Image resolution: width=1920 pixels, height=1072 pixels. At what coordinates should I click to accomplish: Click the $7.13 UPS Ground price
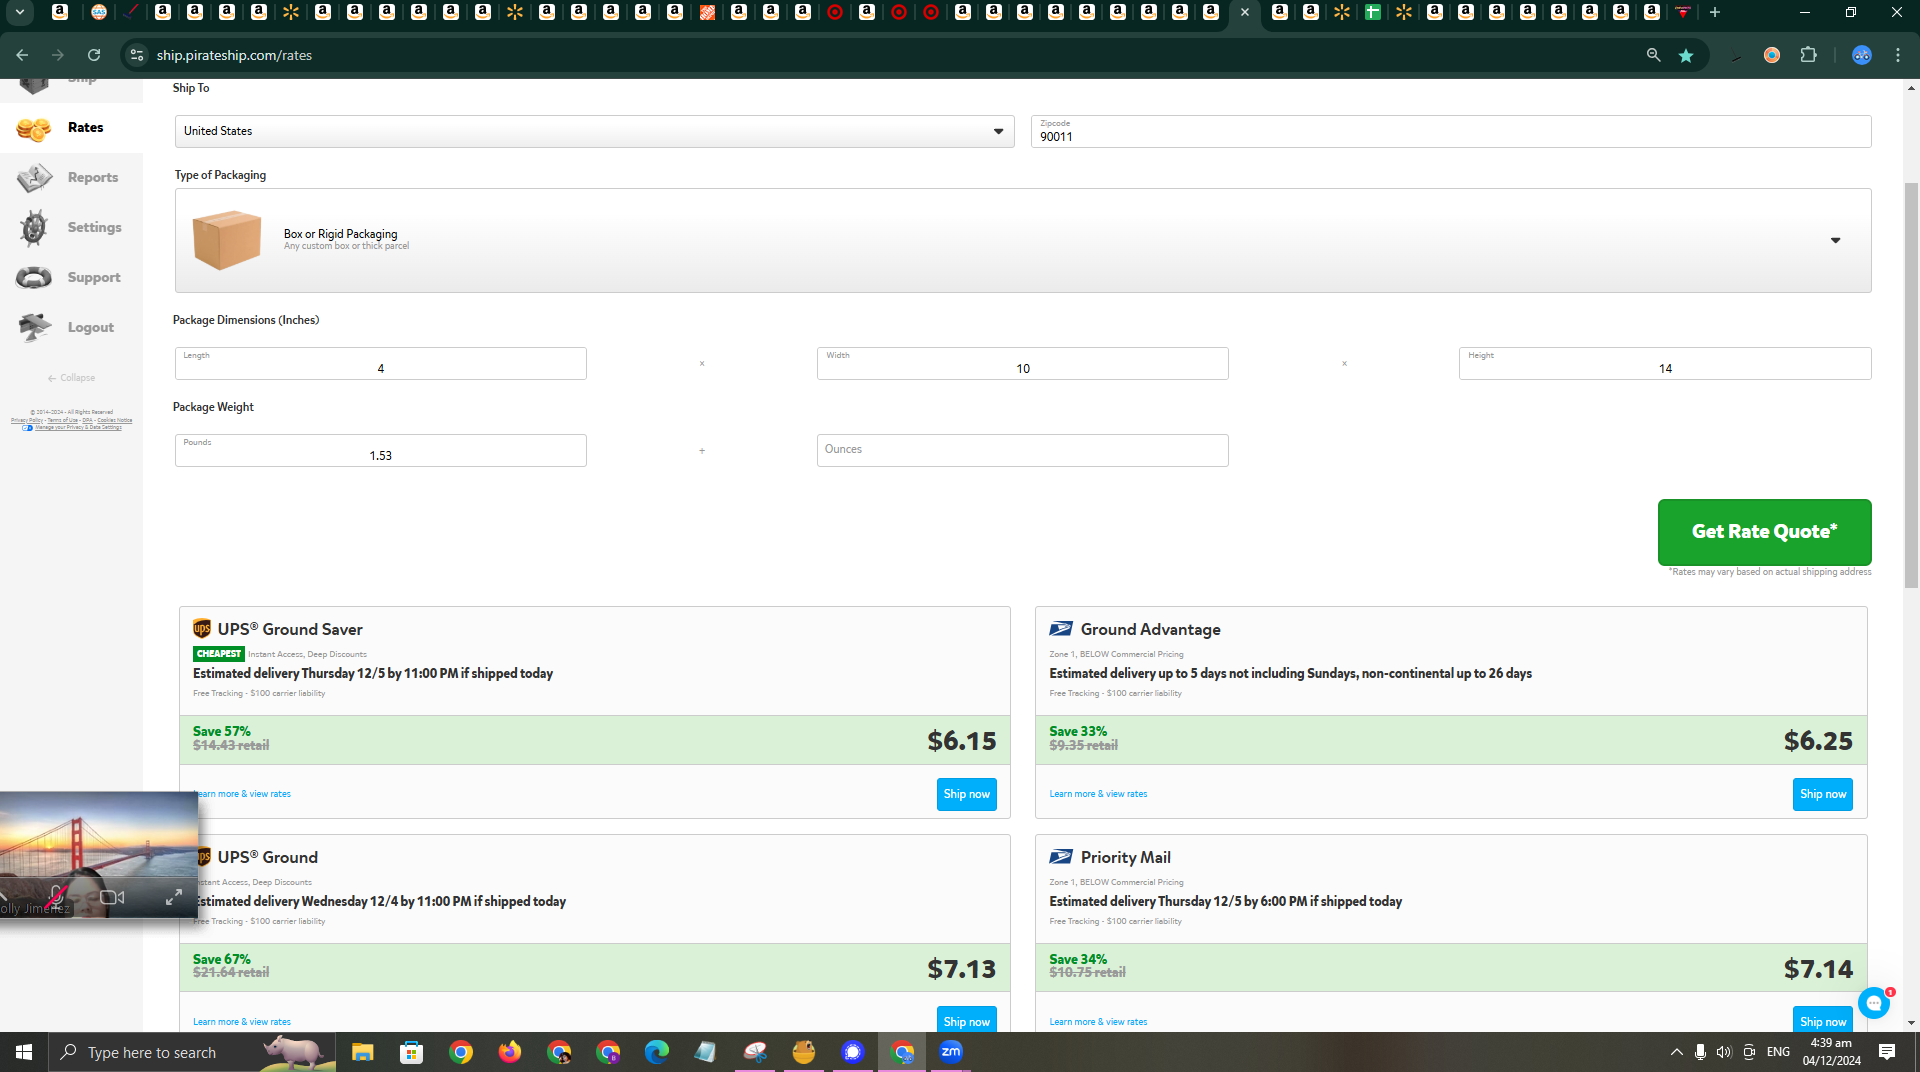[961, 969]
